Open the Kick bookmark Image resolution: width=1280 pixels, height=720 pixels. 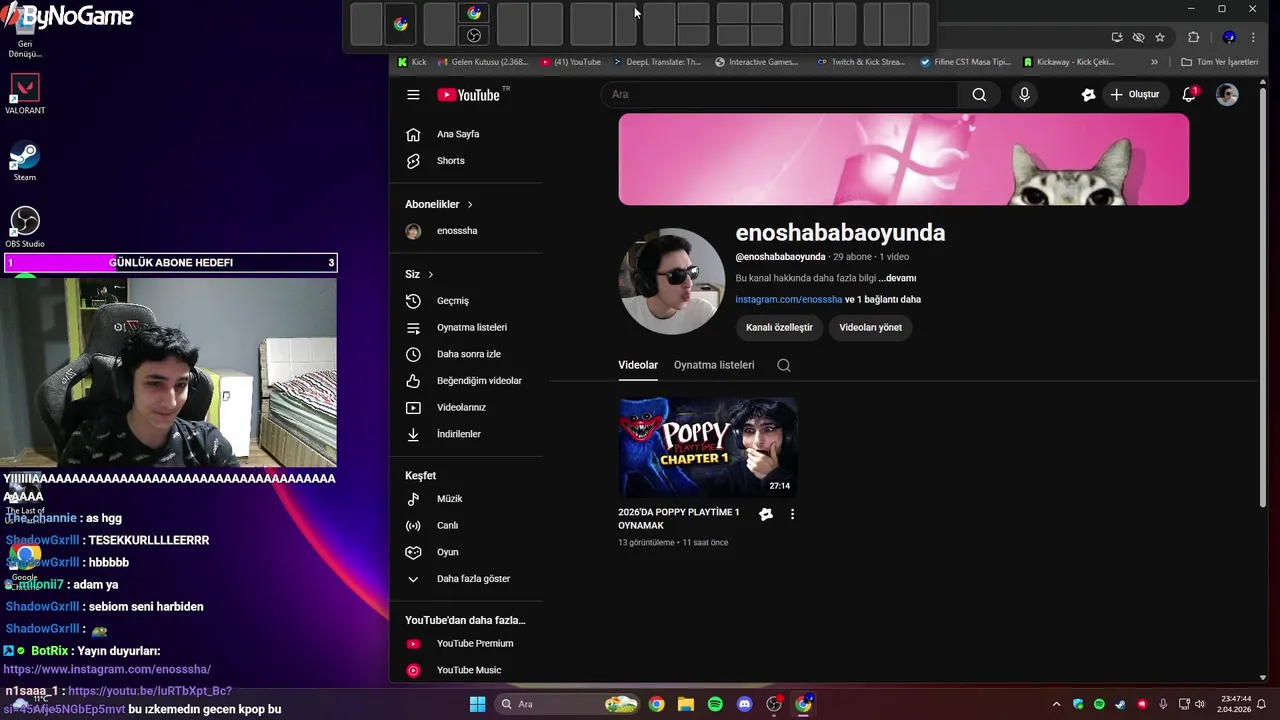[412, 62]
